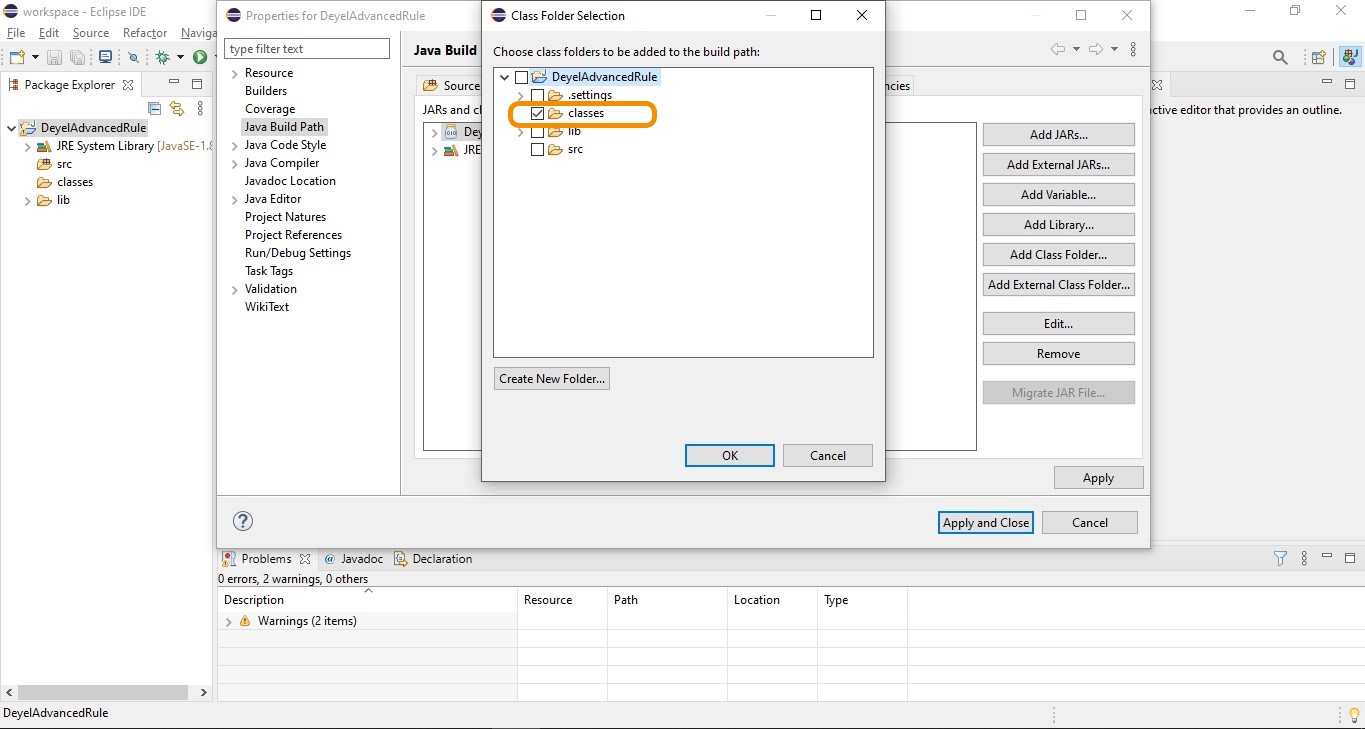The image size is (1365, 729).
Task: Maximize the Problems view panel
Action: pyautogui.click(x=1350, y=558)
